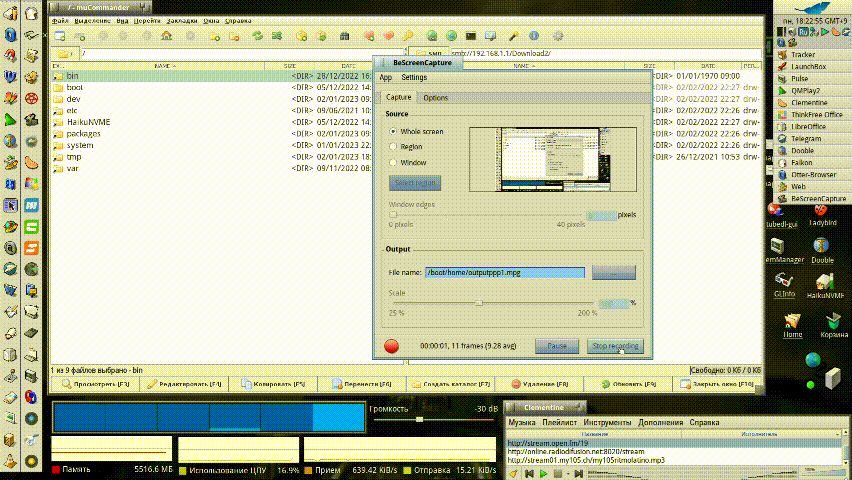Select the Window capture source
This screenshot has width=852, height=480.
[x=393, y=162]
